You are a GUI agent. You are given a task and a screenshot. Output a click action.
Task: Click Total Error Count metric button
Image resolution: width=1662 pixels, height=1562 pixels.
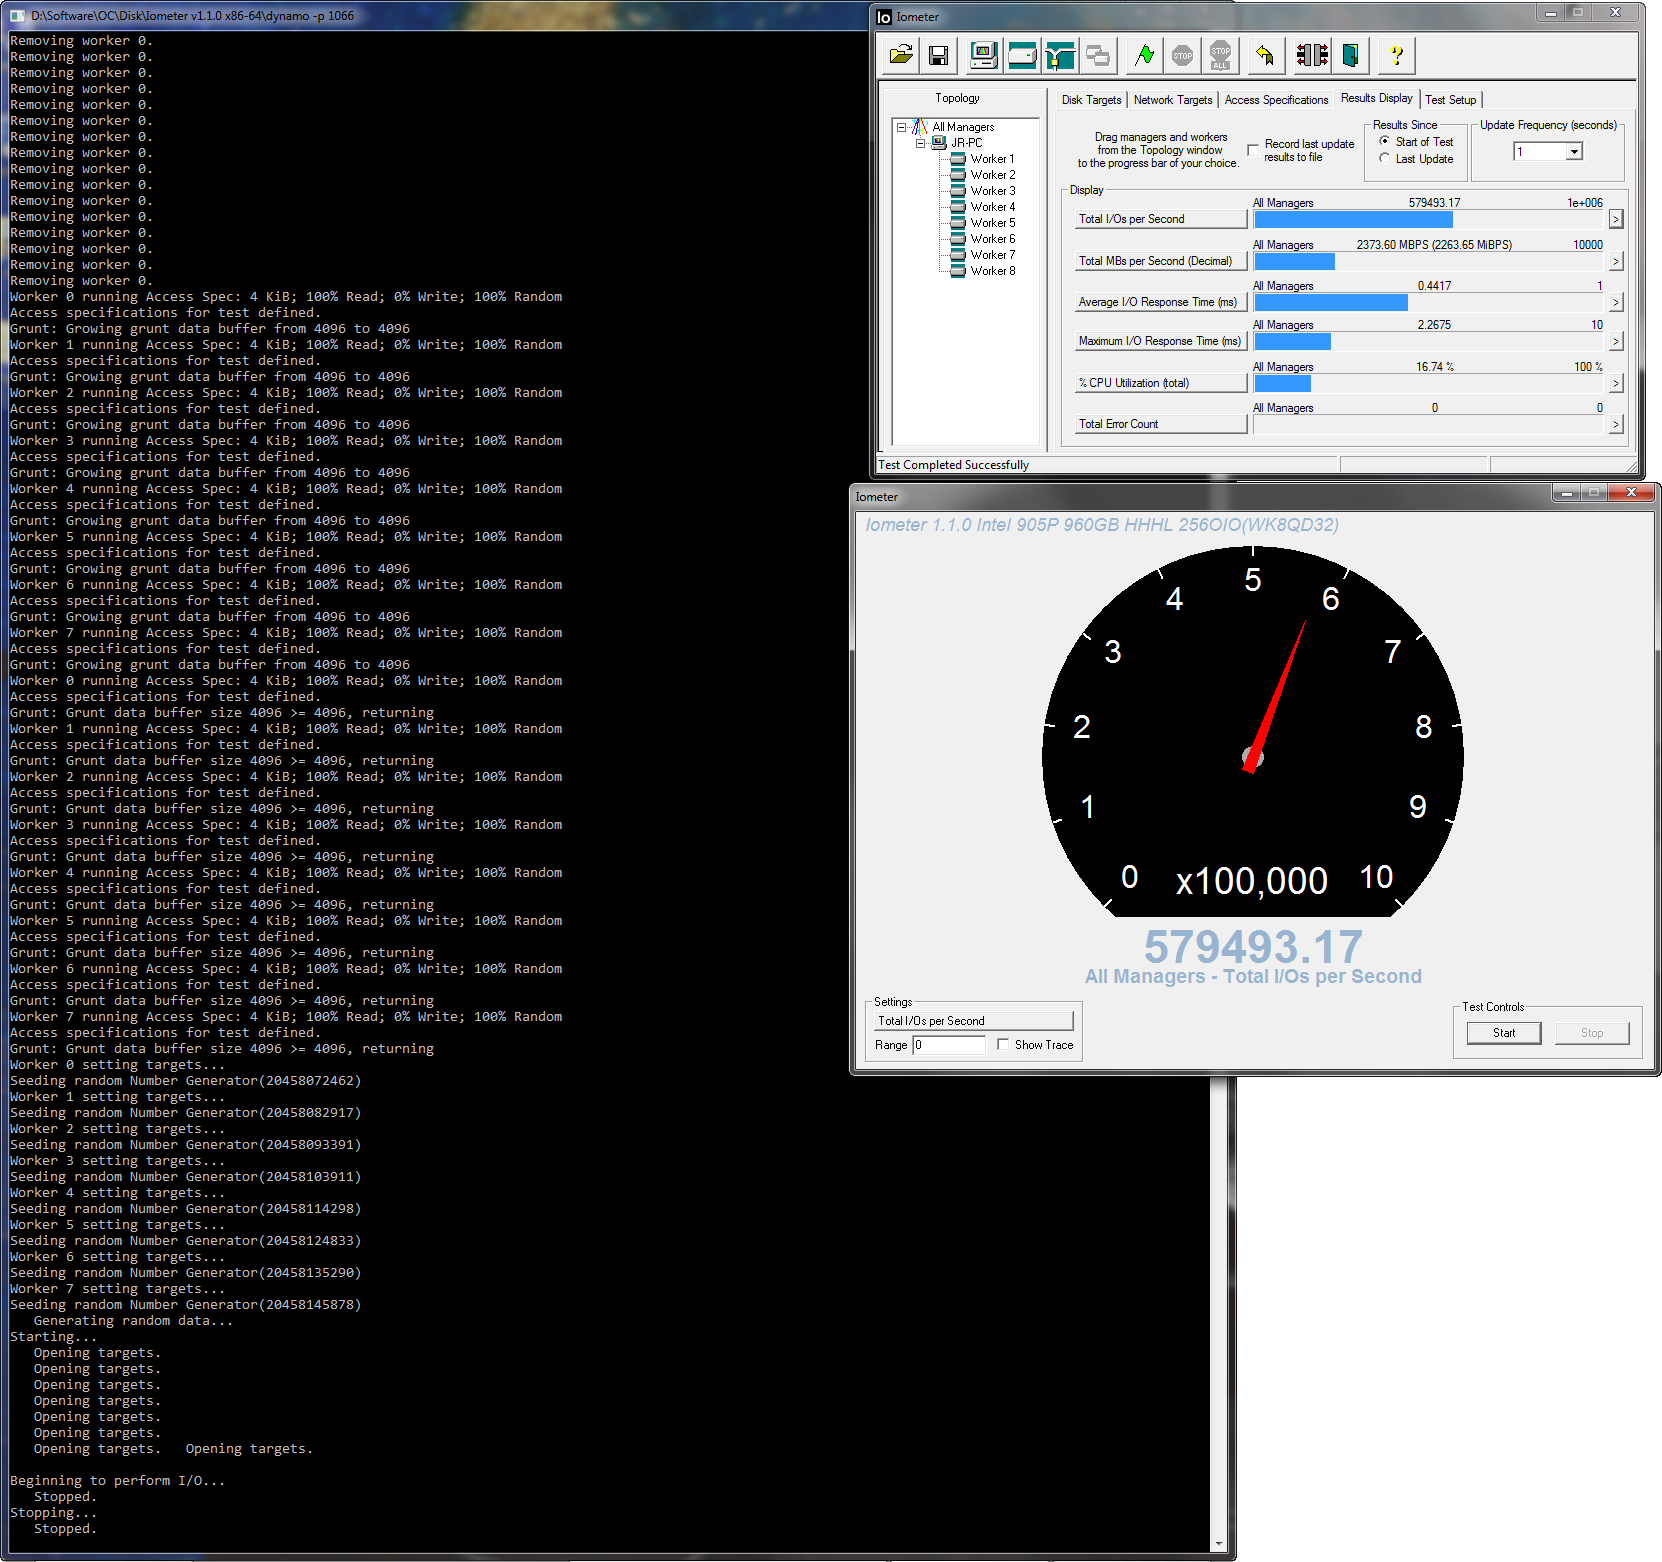tap(1161, 424)
